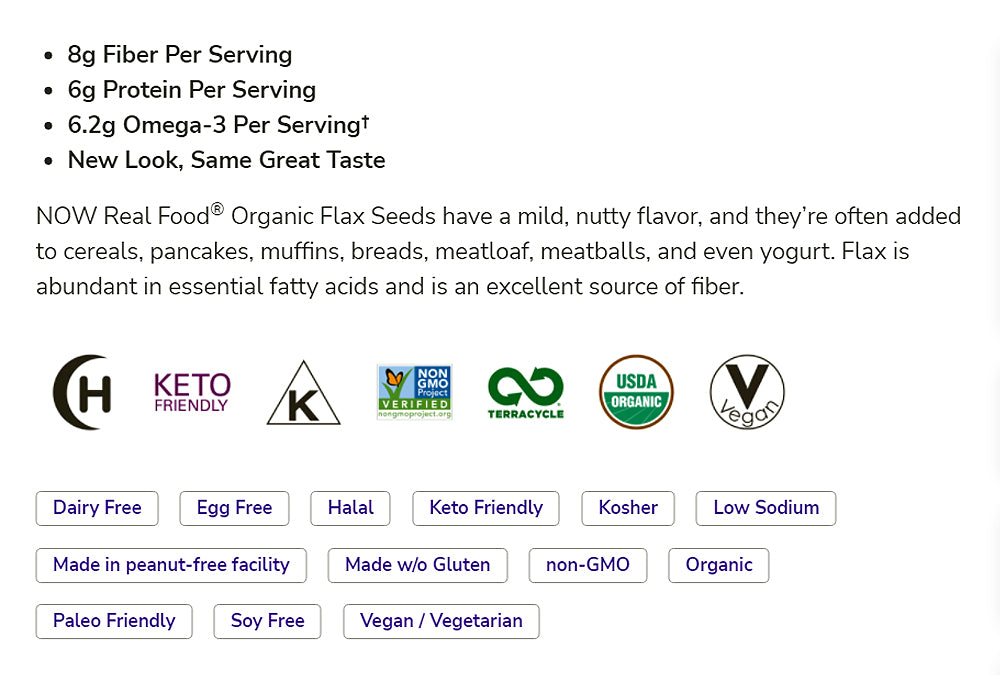Select the Egg Free tag
Image resolution: width=1000 pixels, height=675 pixels.
(234, 508)
